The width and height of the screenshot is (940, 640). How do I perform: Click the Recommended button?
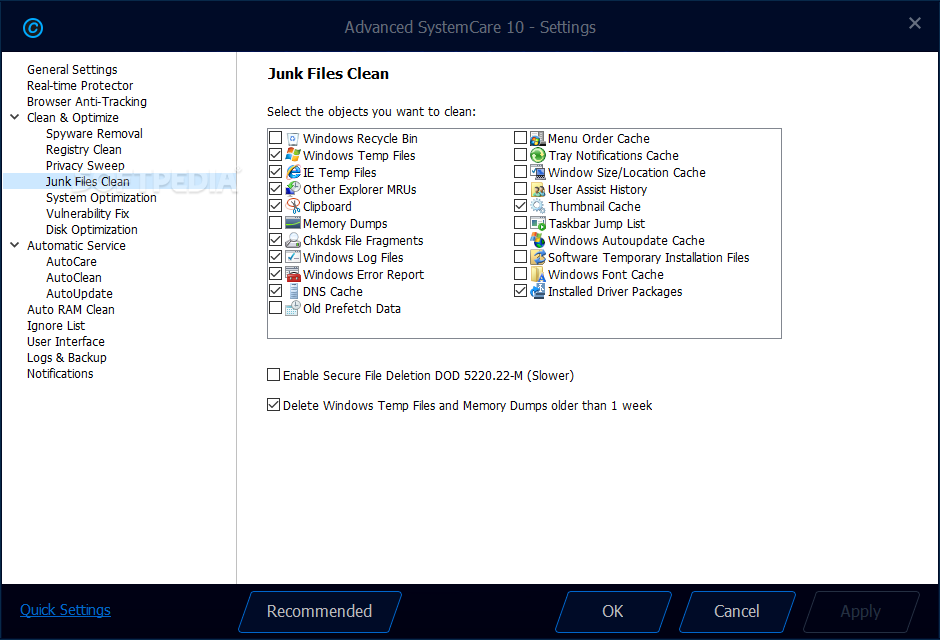click(x=320, y=611)
